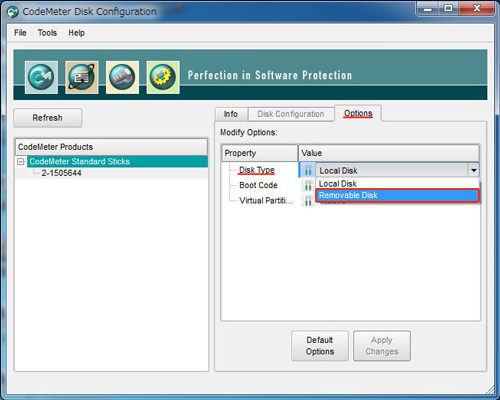Click the Virtual Partition value row icon
The image size is (500, 400).
click(308, 200)
